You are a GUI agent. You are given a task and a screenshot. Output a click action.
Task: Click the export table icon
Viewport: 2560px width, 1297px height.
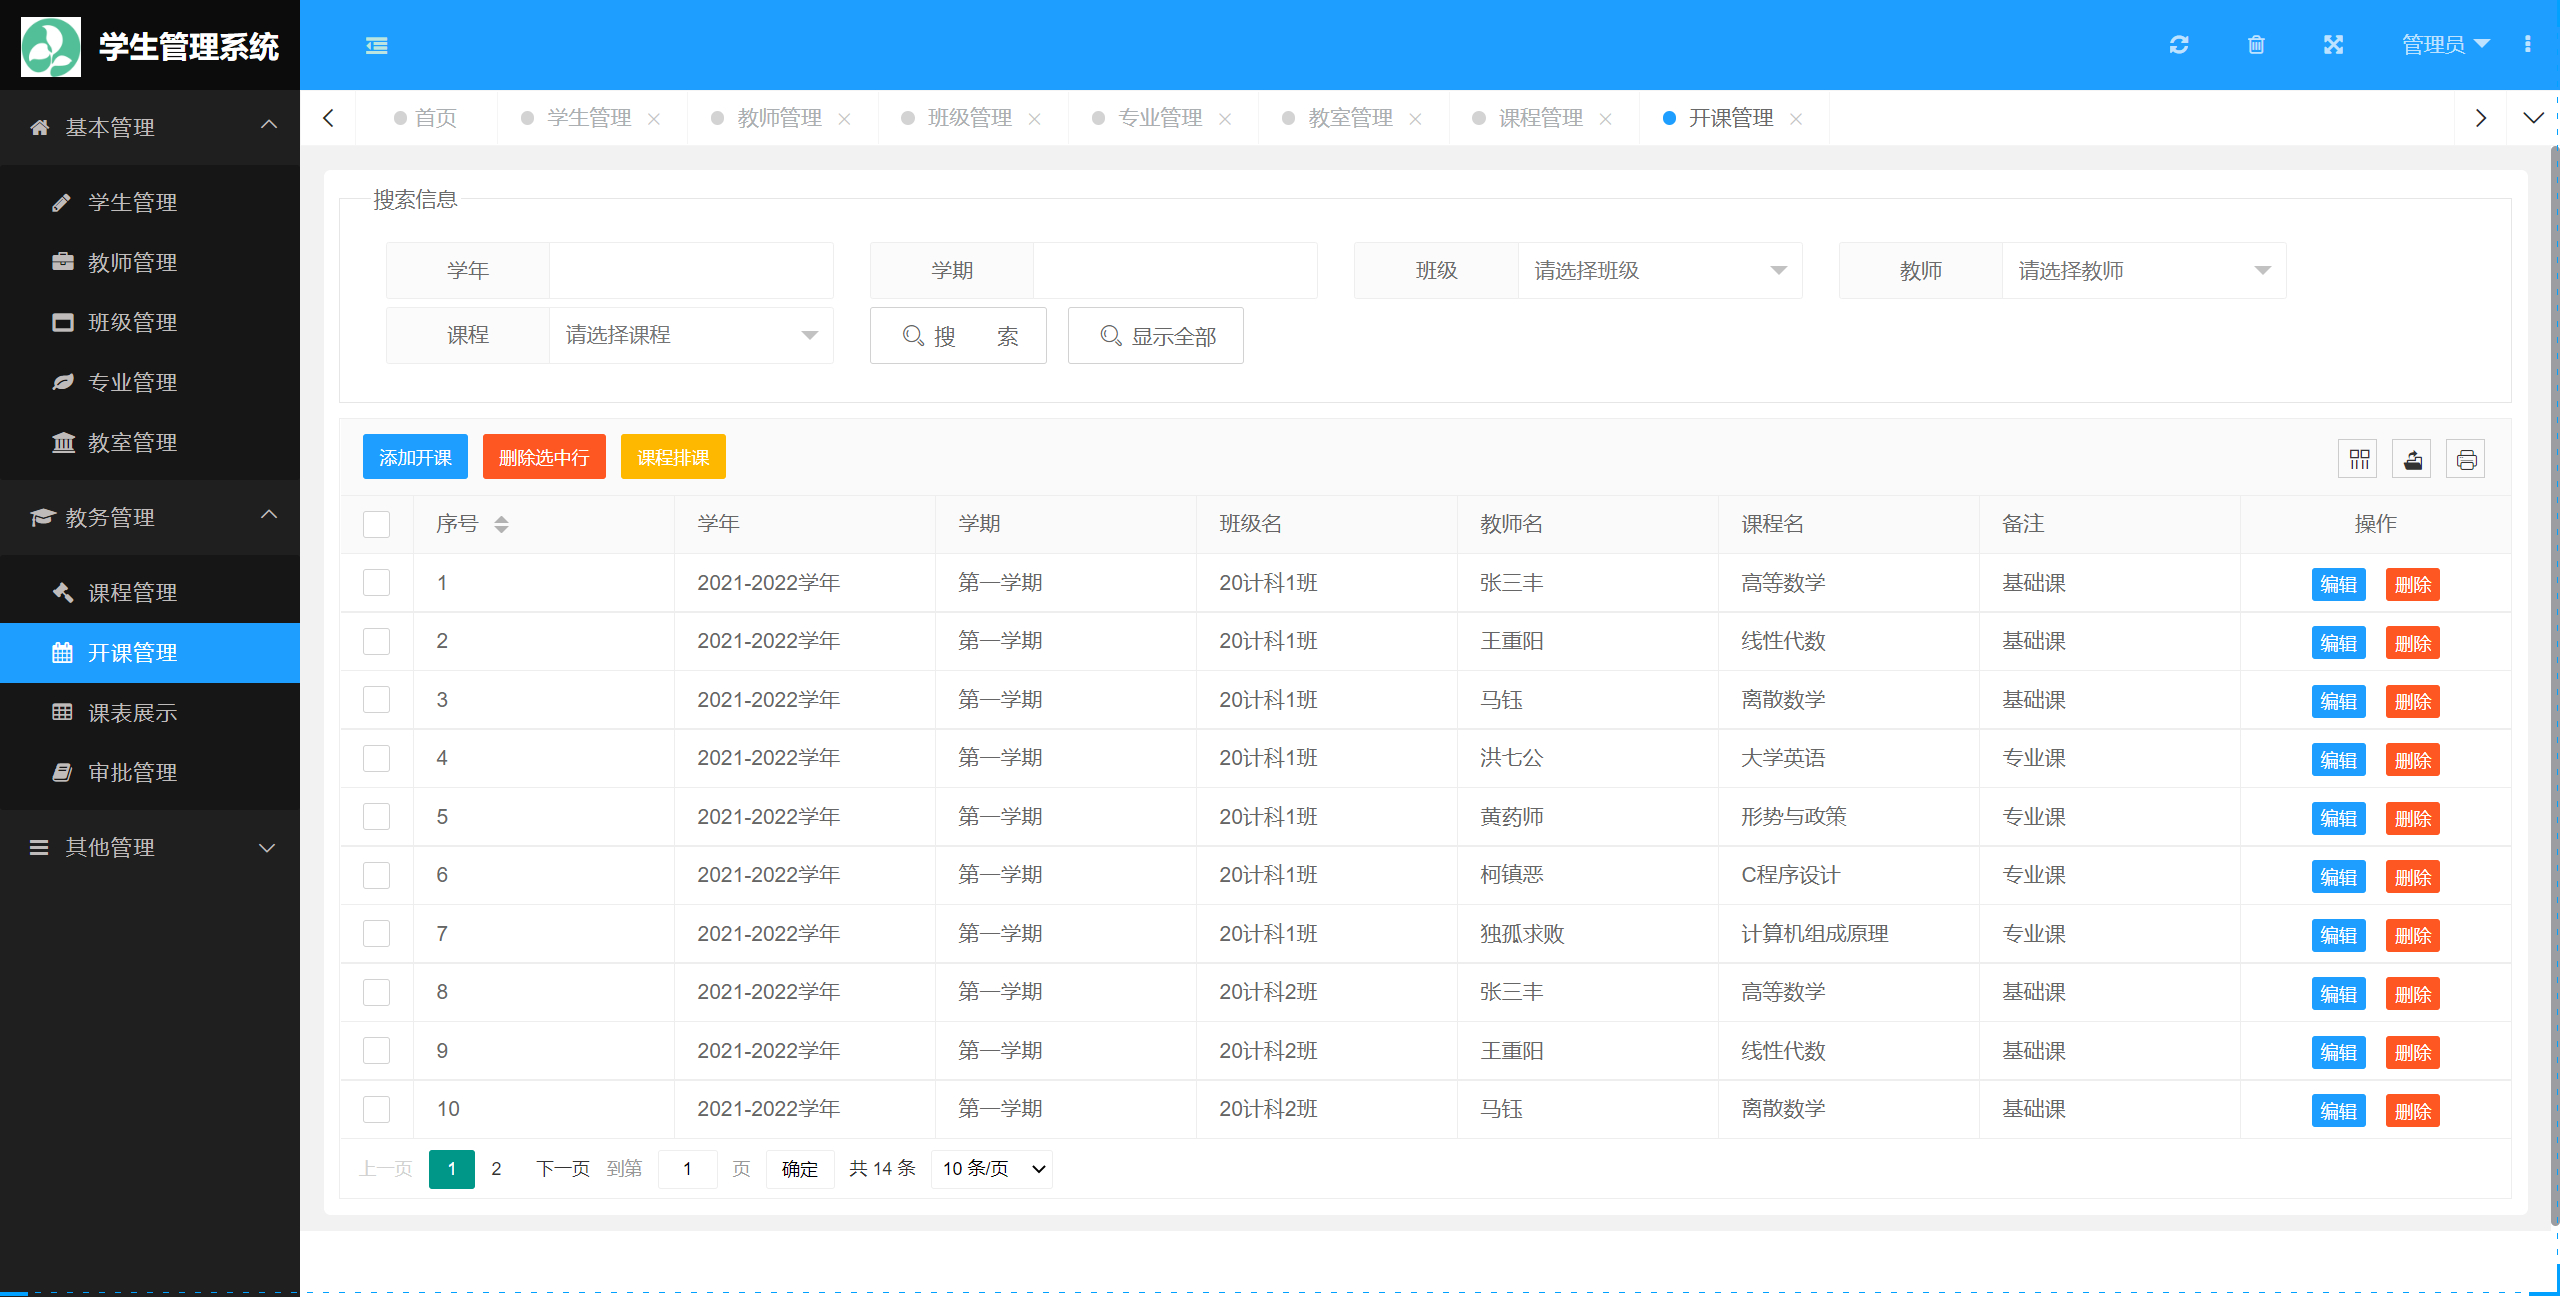tap(2412, 459)
